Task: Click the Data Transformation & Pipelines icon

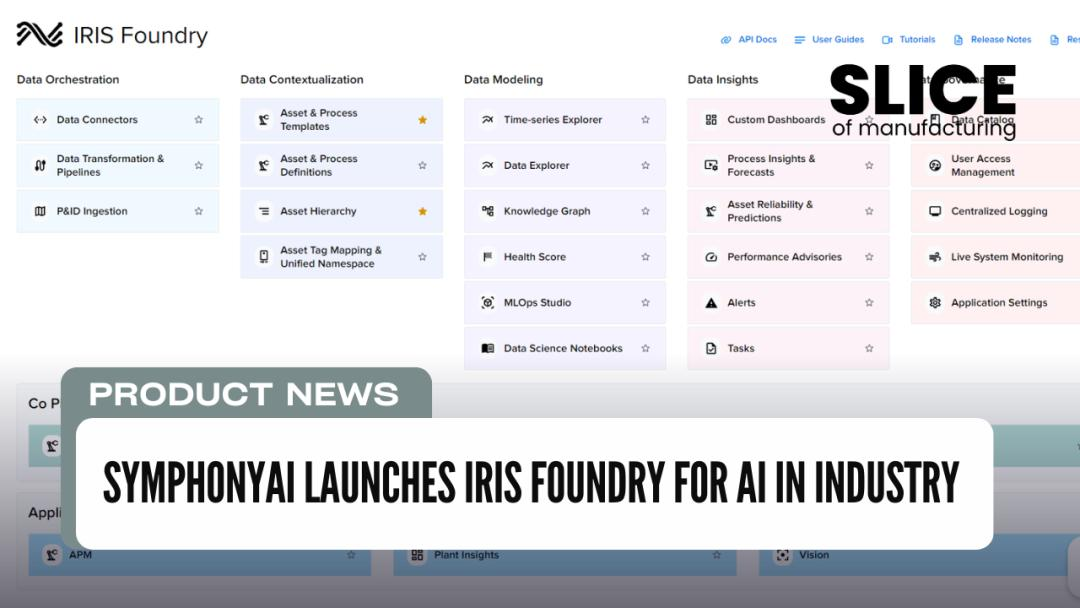Action: pyautogui.click(x=40, y=165)
